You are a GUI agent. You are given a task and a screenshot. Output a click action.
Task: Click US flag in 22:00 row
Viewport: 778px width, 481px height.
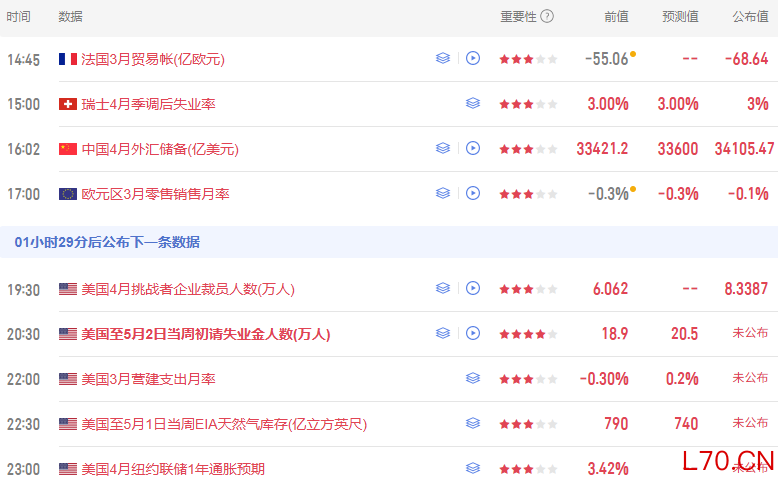click(67, 379)
